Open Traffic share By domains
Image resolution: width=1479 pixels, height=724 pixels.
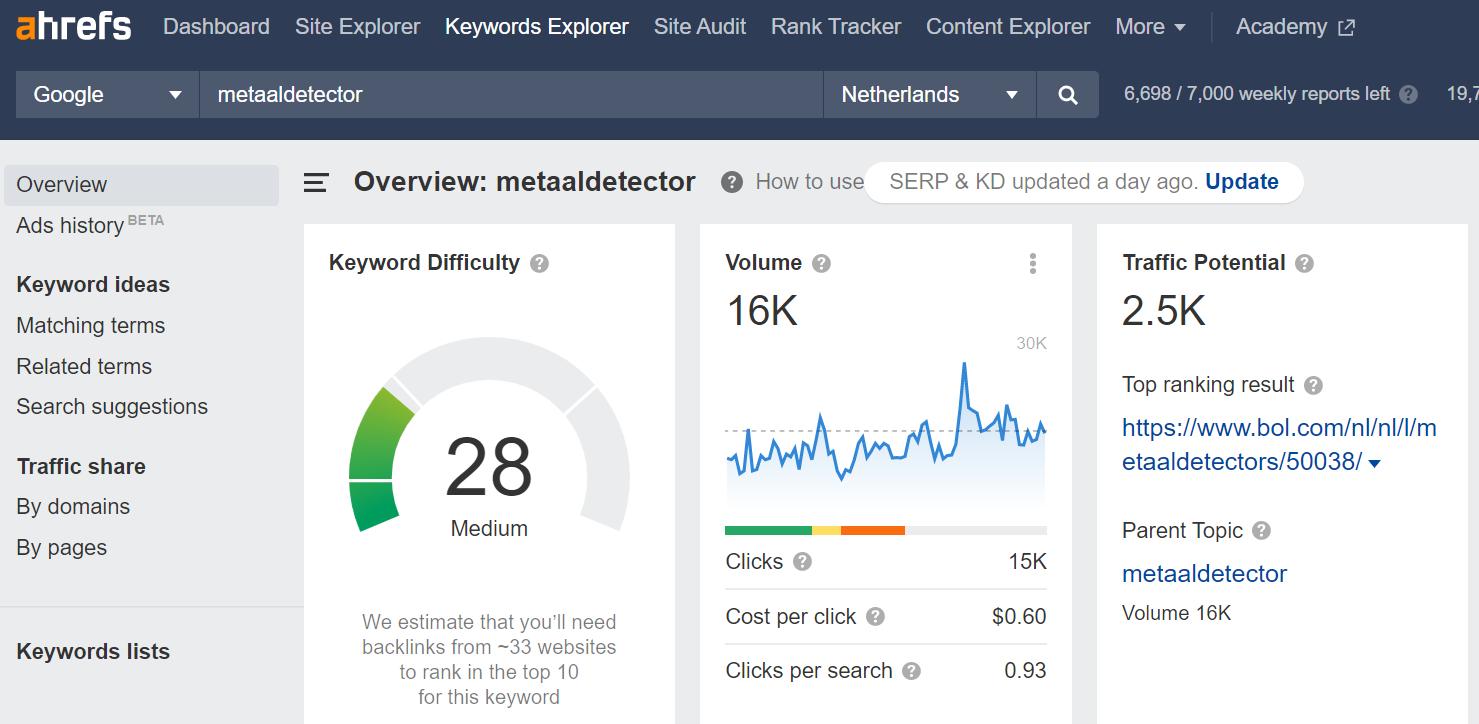tap(73, 507)
